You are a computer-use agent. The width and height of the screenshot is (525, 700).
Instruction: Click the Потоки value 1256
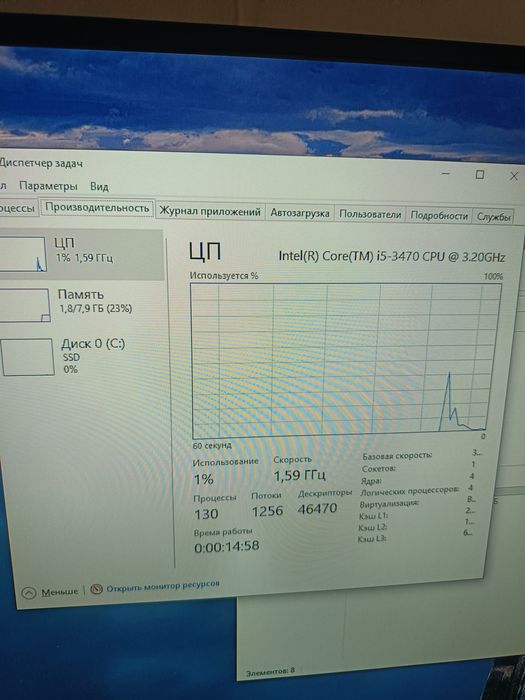[267, 511]
